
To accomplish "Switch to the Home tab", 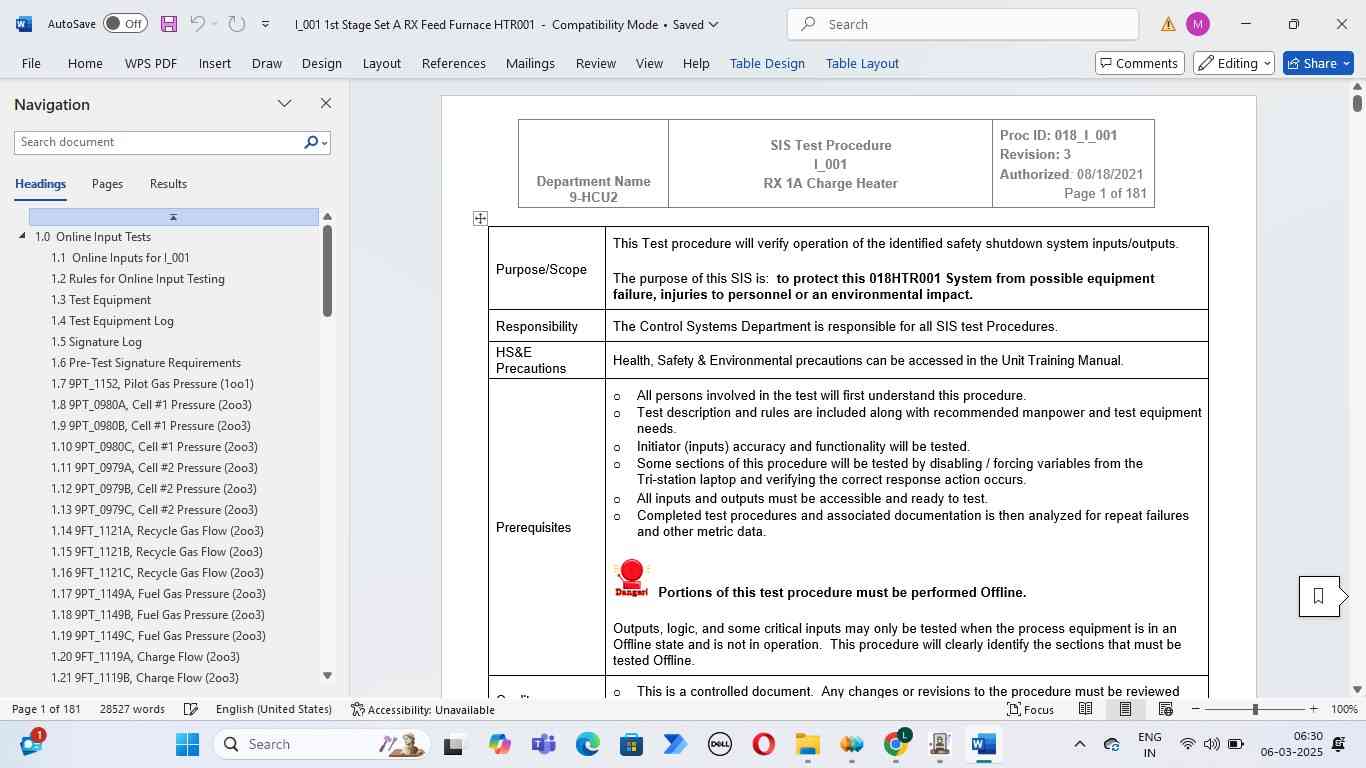I will [85, 63].
